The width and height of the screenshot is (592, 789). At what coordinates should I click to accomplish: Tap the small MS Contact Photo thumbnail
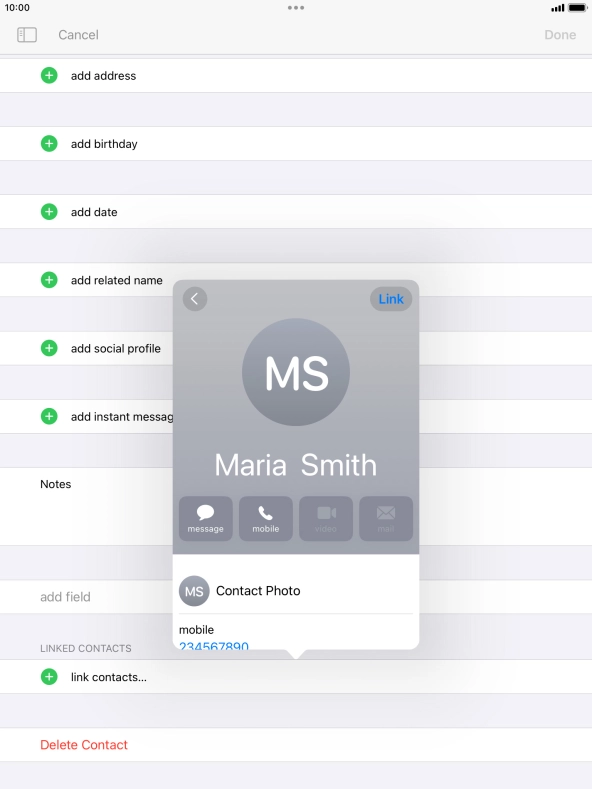click(x=194, y=591)
